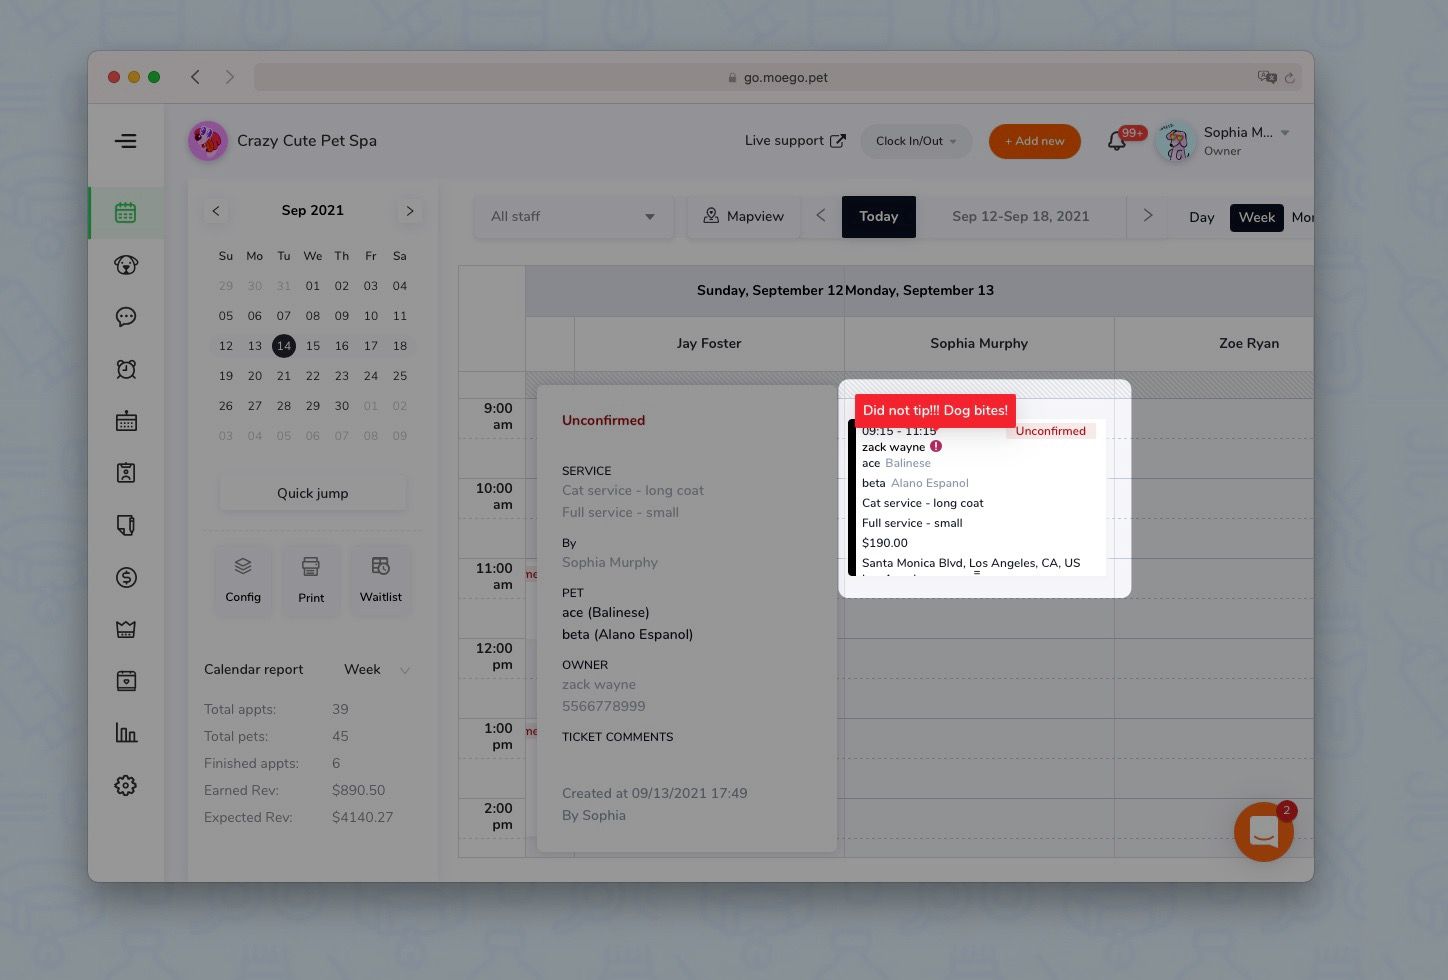Select date 30 in mini calendar

point(342,406)
